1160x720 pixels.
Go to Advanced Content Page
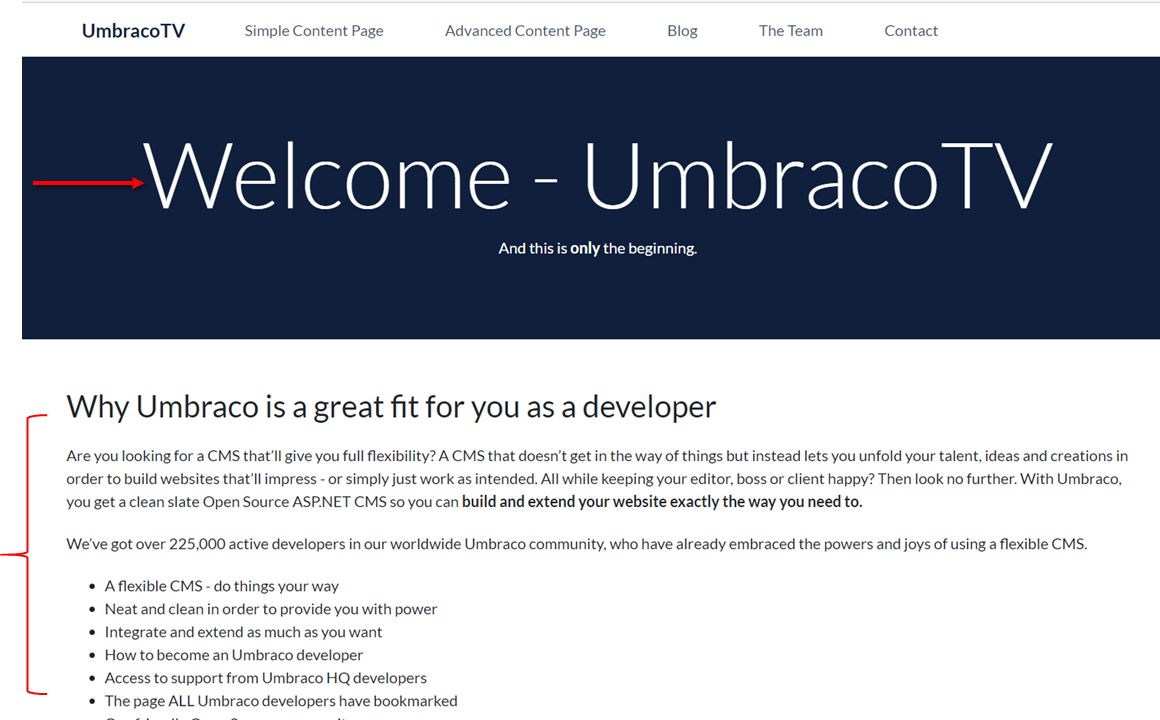[x=525, y=30]
